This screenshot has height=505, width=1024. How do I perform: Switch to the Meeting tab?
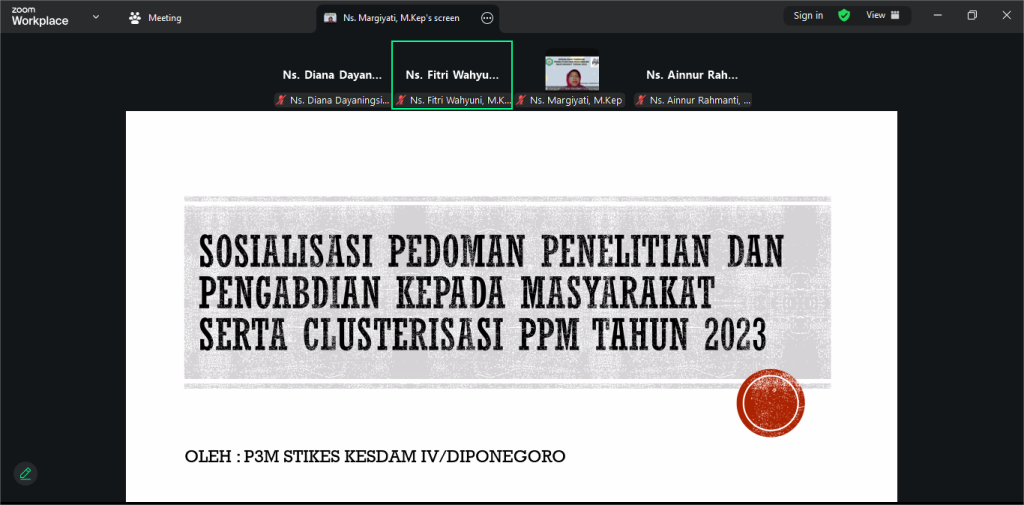coord(155,18)
